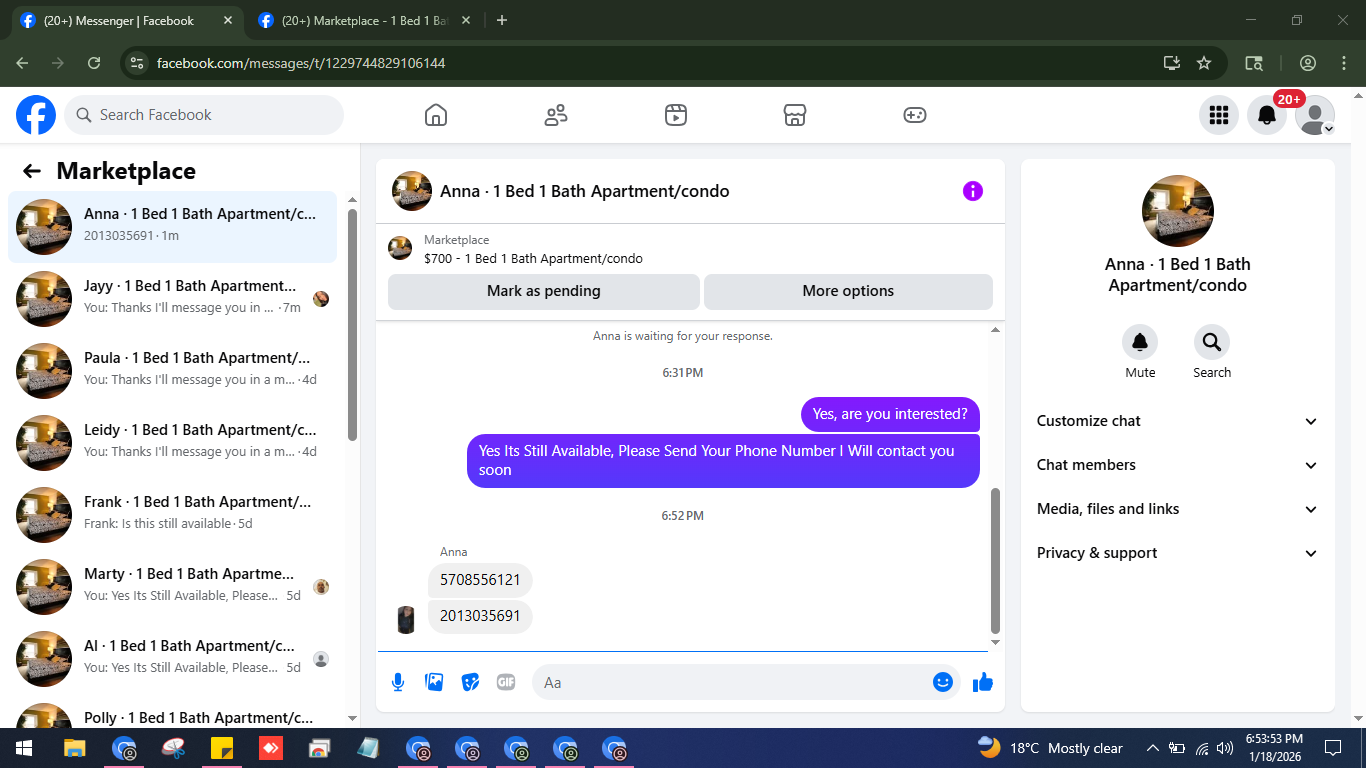Click the Mute bell button
The height and width of the screenshot is (768, 1366).
click(x=1140, y=343)
